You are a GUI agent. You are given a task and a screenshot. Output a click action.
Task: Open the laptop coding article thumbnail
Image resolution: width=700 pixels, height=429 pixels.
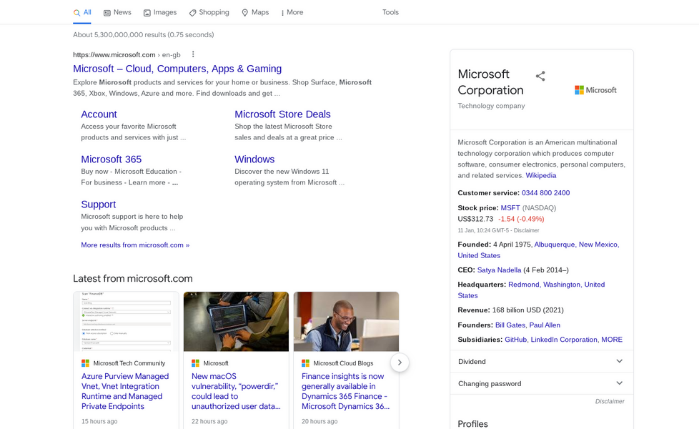(x=236, y=321)
